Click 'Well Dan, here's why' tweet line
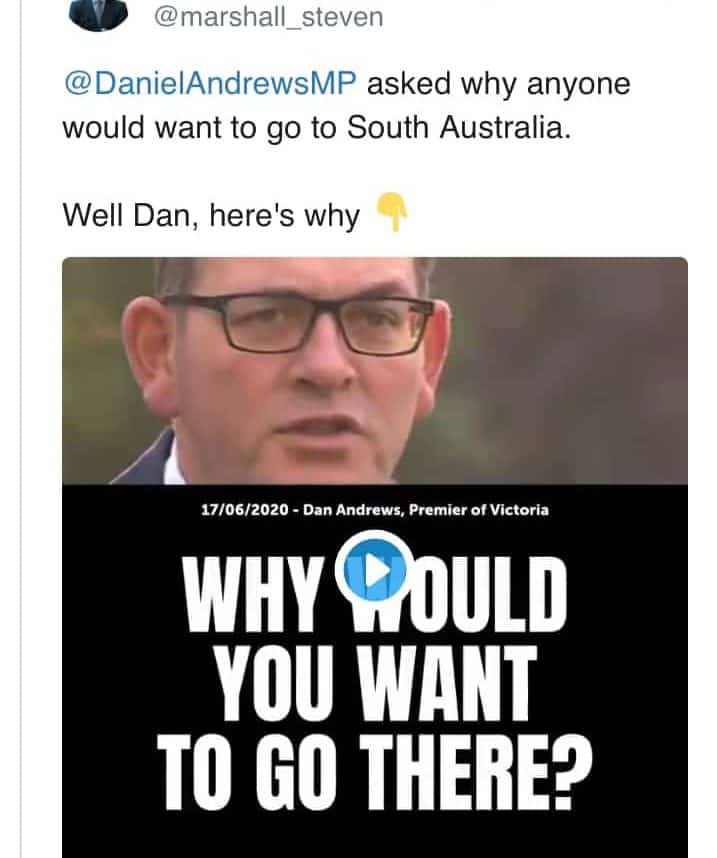Screen dimensions: 717x858 pos(211,215)
